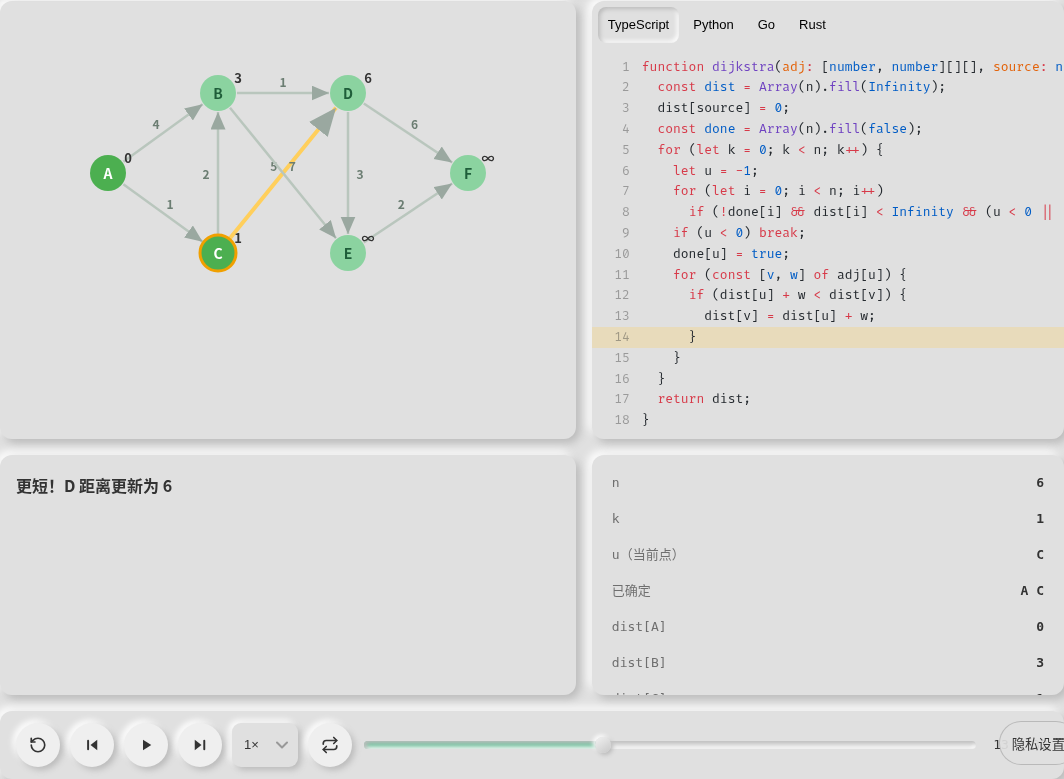Click distance label 6 above node D

click(x=368, y=79)
